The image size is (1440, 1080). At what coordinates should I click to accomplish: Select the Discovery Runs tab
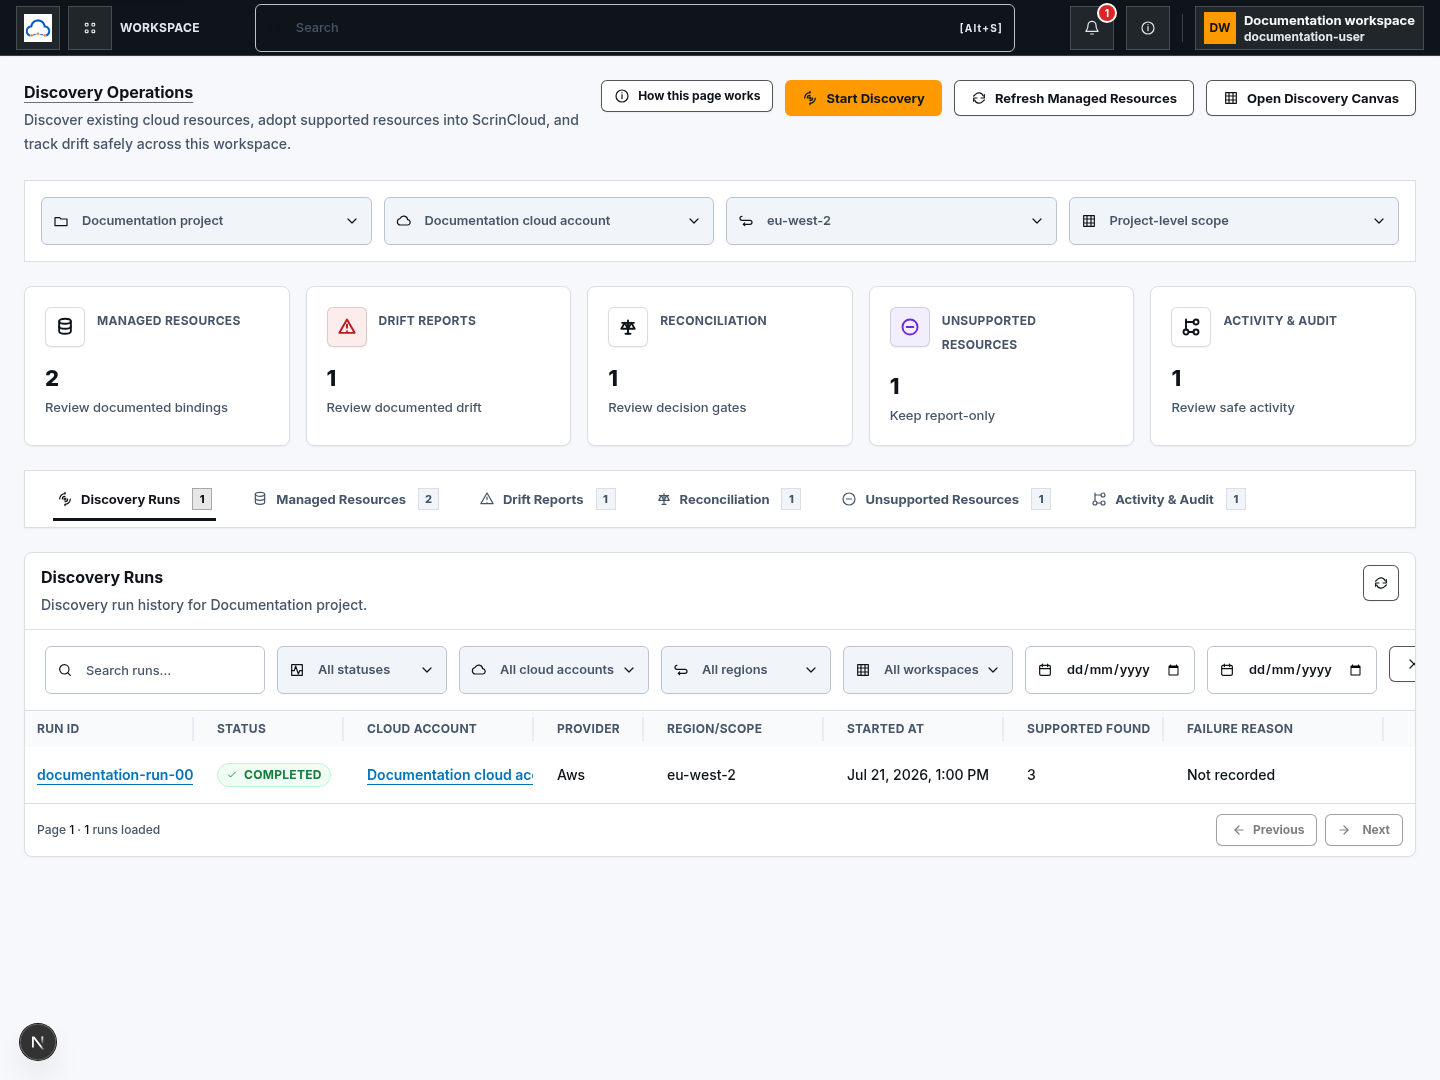pos(134,499)
